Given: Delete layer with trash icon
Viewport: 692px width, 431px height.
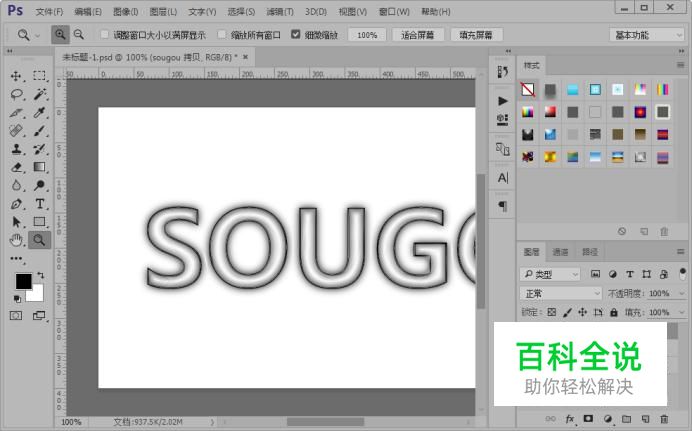Looking at the screenshot, I should click(x=664, y=419).
